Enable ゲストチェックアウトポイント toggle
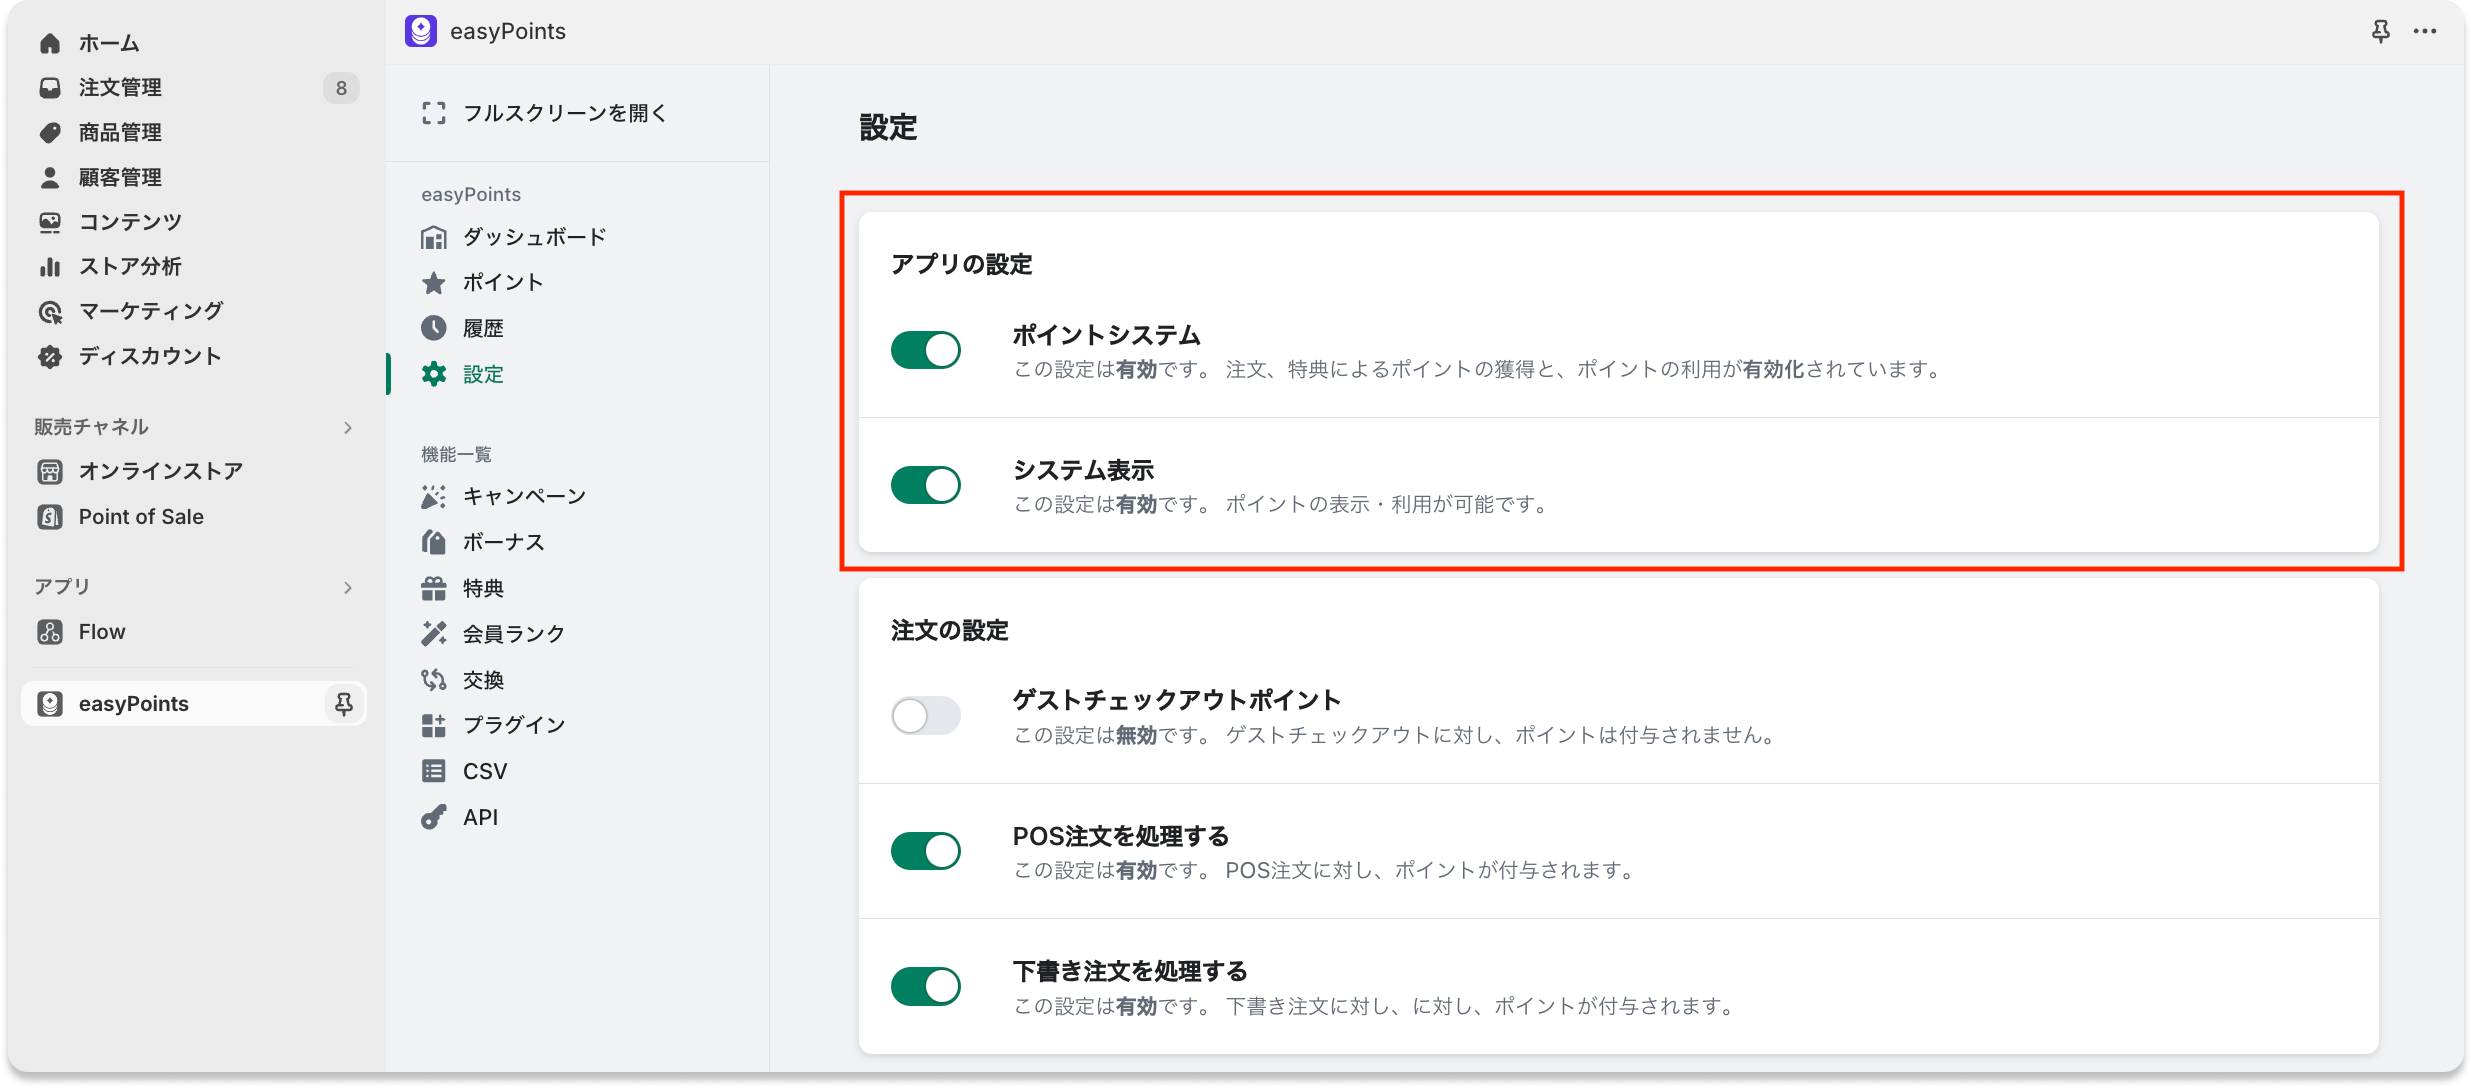Image resolution: width=2472 pixels, height=1088 pixels. click(926, 716)
